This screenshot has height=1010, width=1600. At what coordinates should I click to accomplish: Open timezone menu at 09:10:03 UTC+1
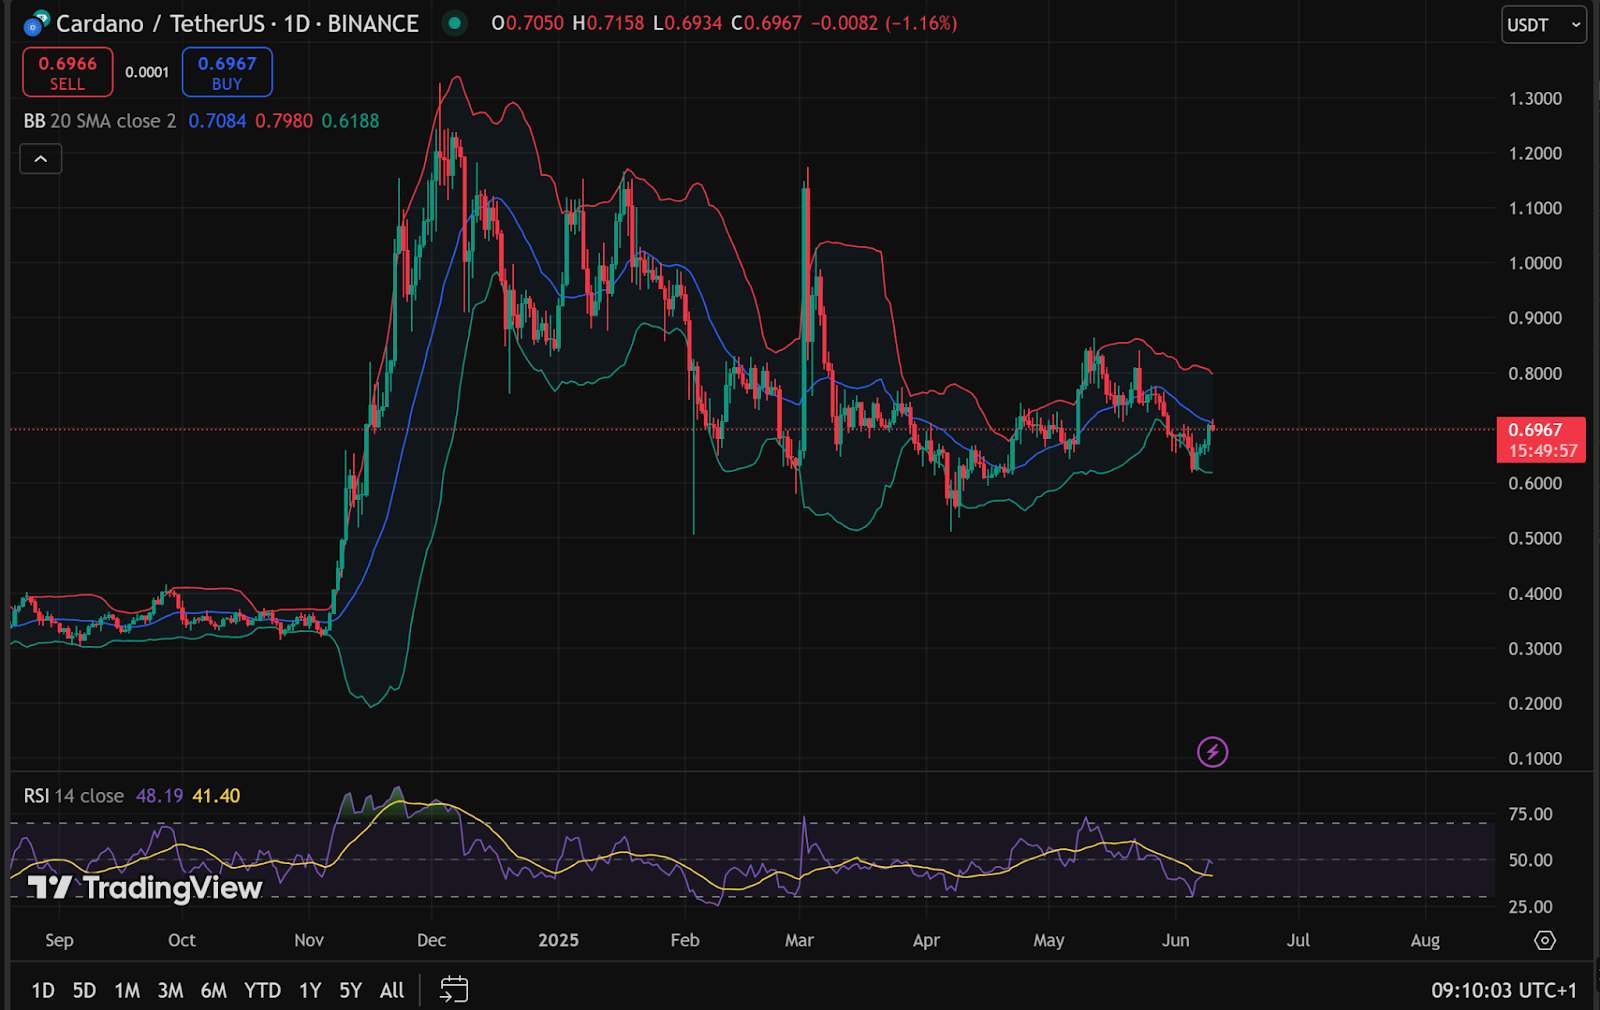point(1504,990)
